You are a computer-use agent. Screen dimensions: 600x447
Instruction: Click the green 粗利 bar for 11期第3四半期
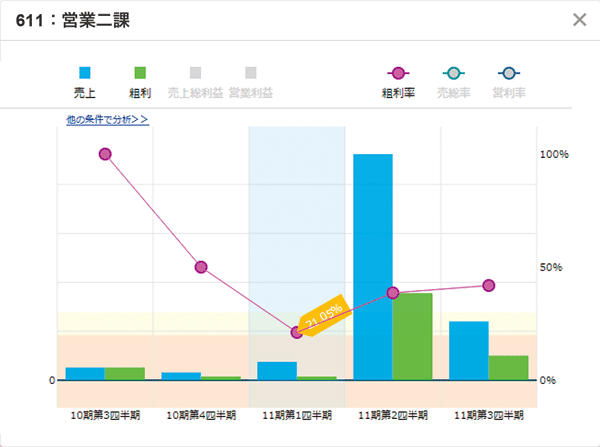508,367
